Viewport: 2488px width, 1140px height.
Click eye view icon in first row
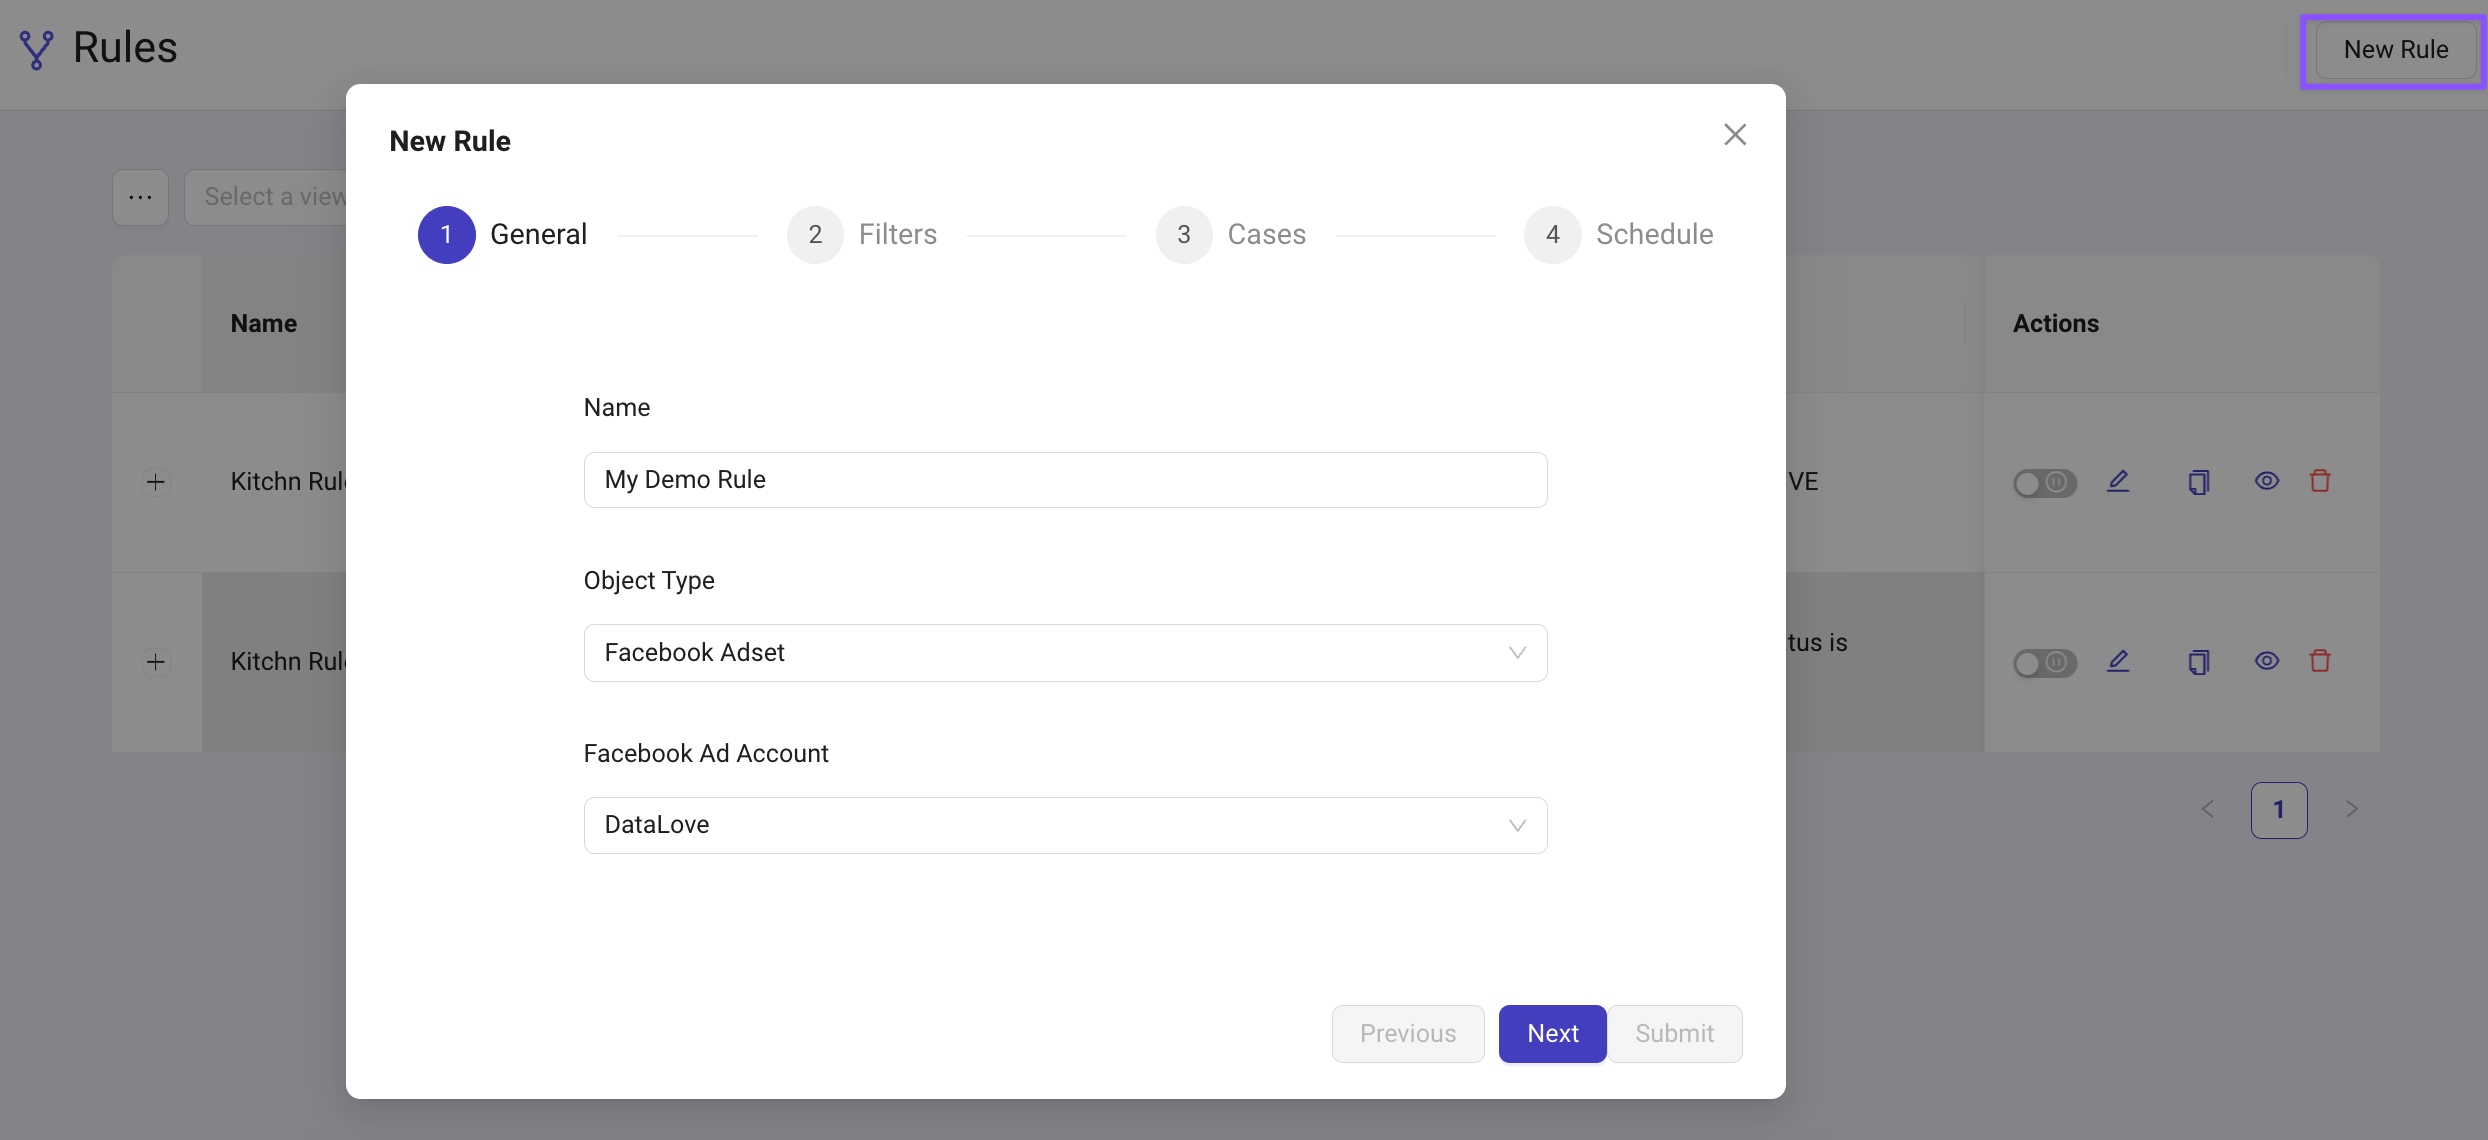pyautogui.click(x=2266, y=482)
